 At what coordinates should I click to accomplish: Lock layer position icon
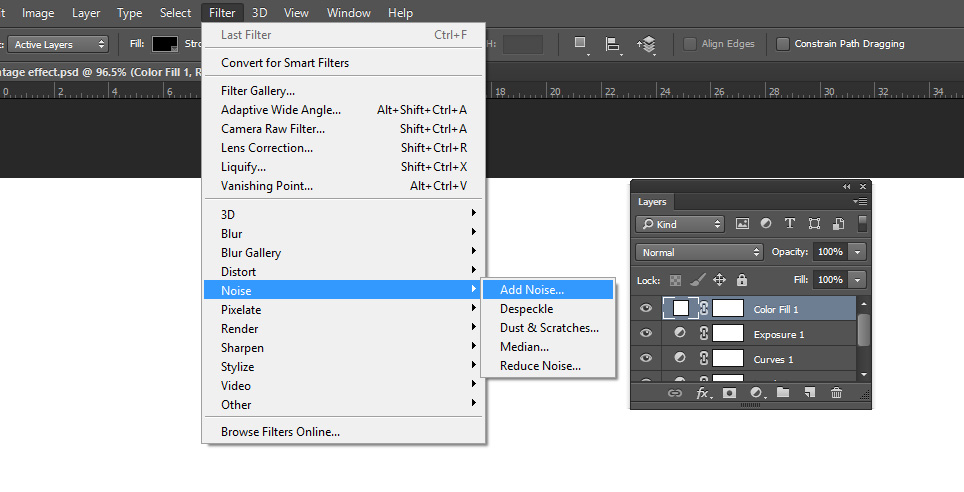719,280
